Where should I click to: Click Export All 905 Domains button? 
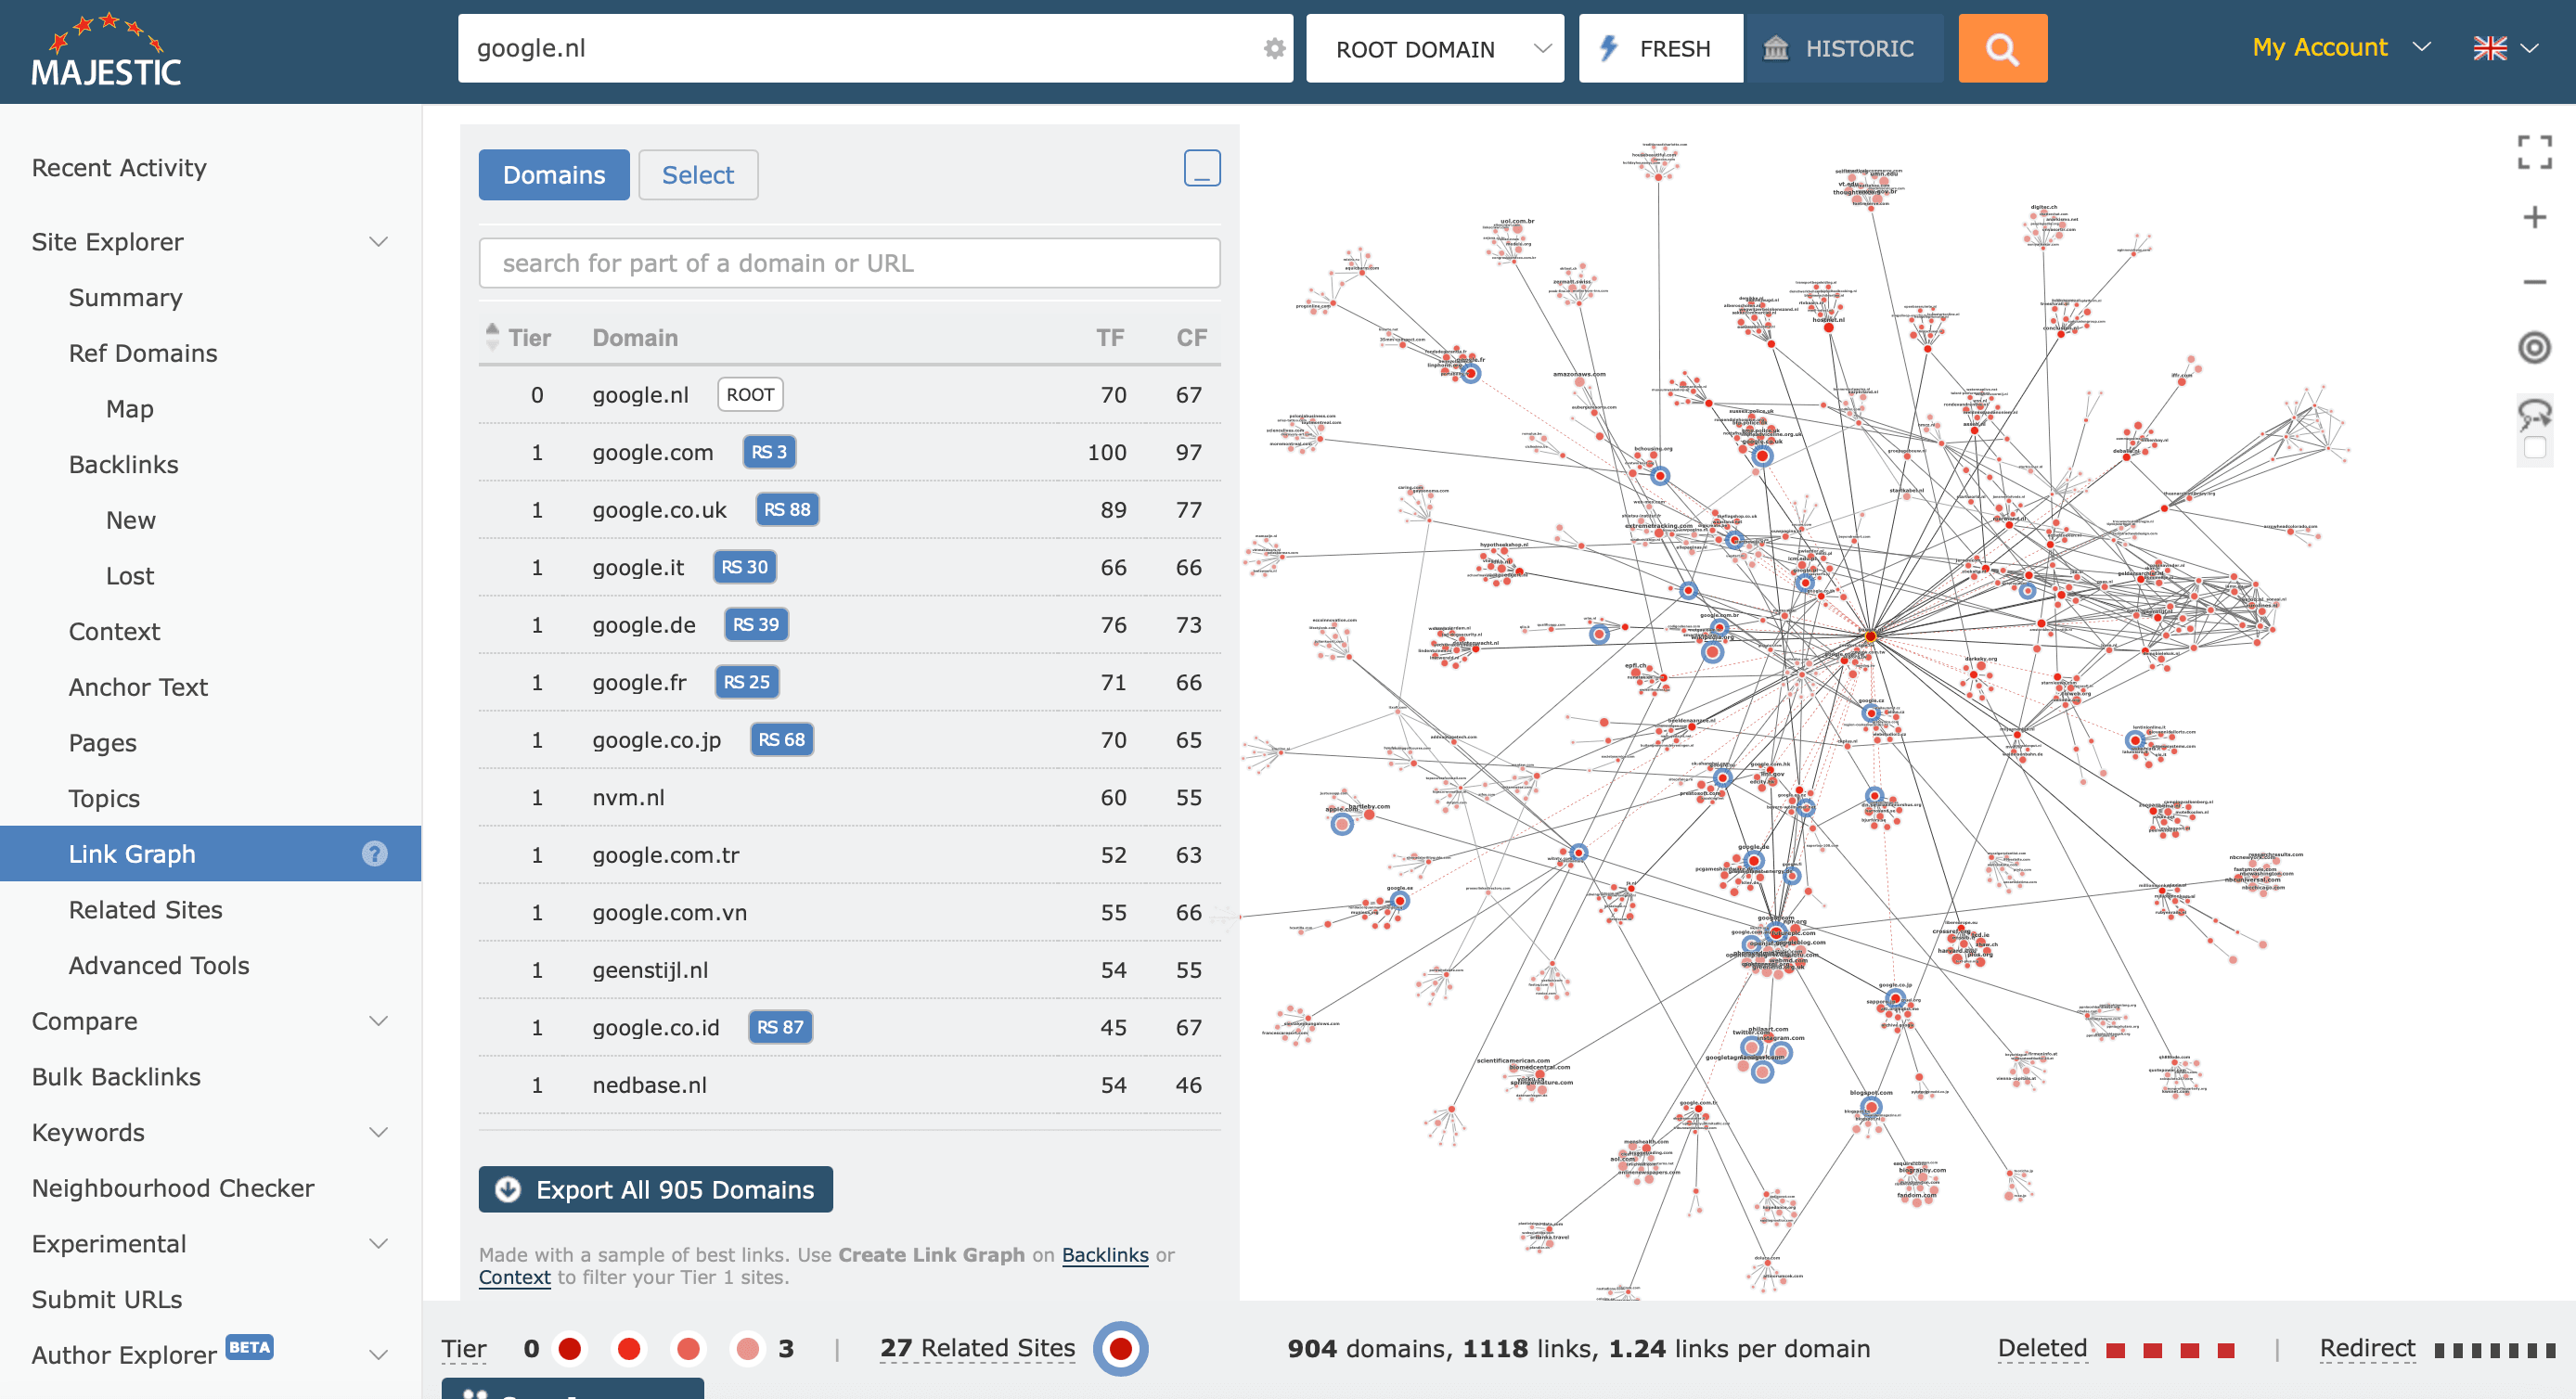coord(655,1189)
